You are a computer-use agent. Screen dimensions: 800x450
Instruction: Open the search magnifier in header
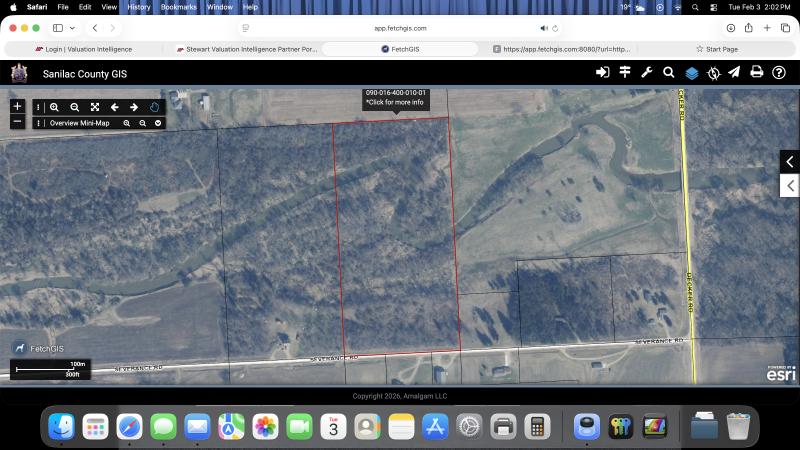coord(669,72)
